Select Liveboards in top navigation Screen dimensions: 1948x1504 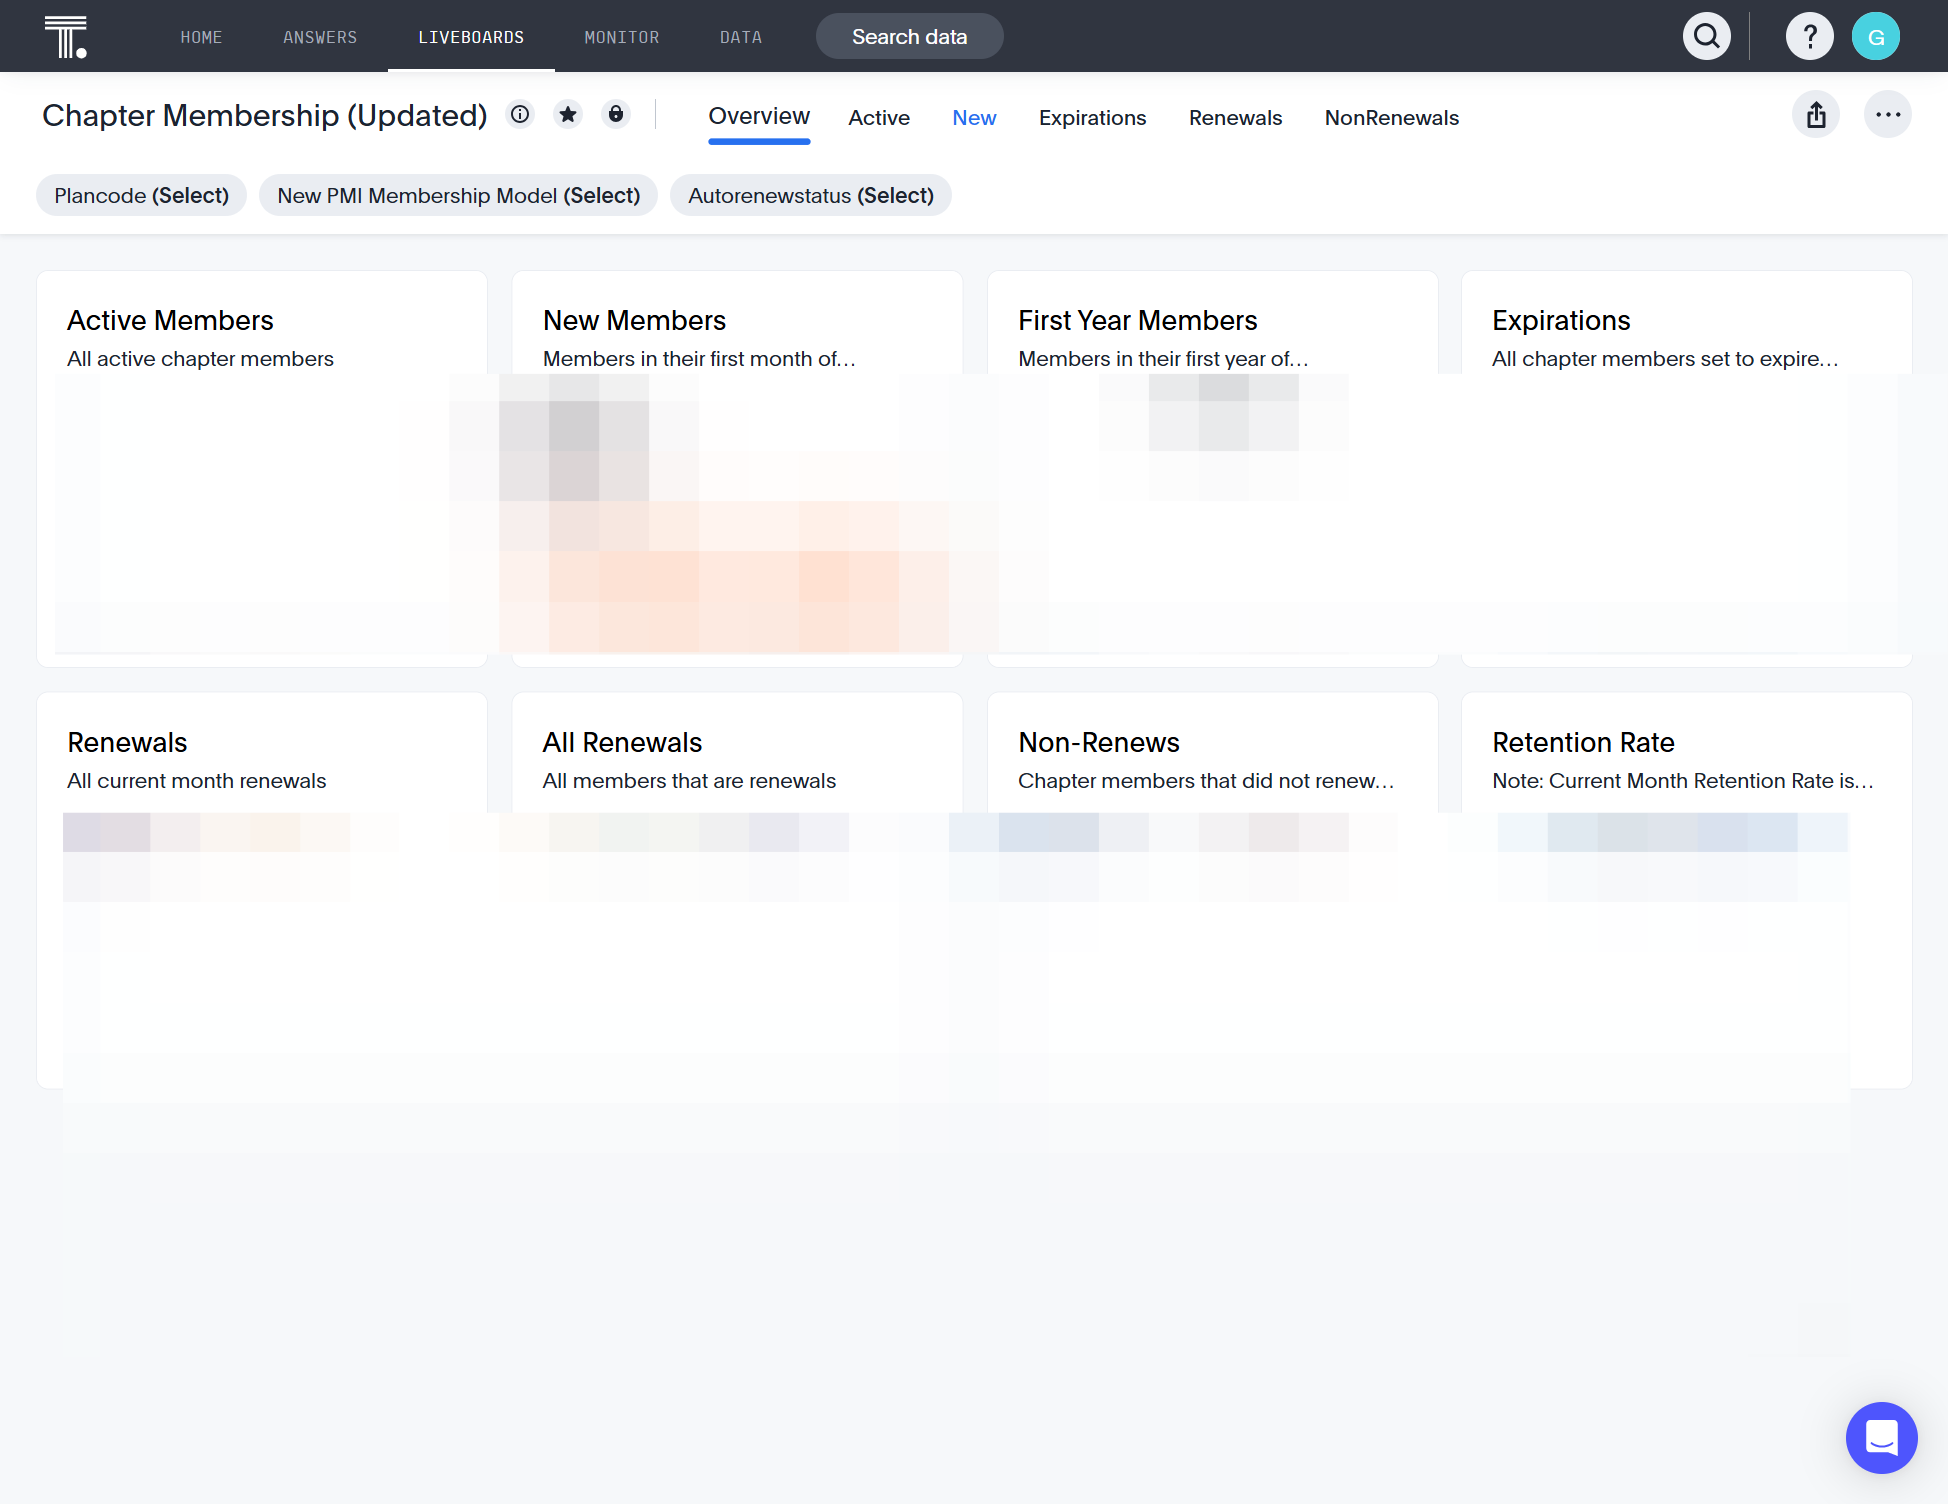click(471, 37)
